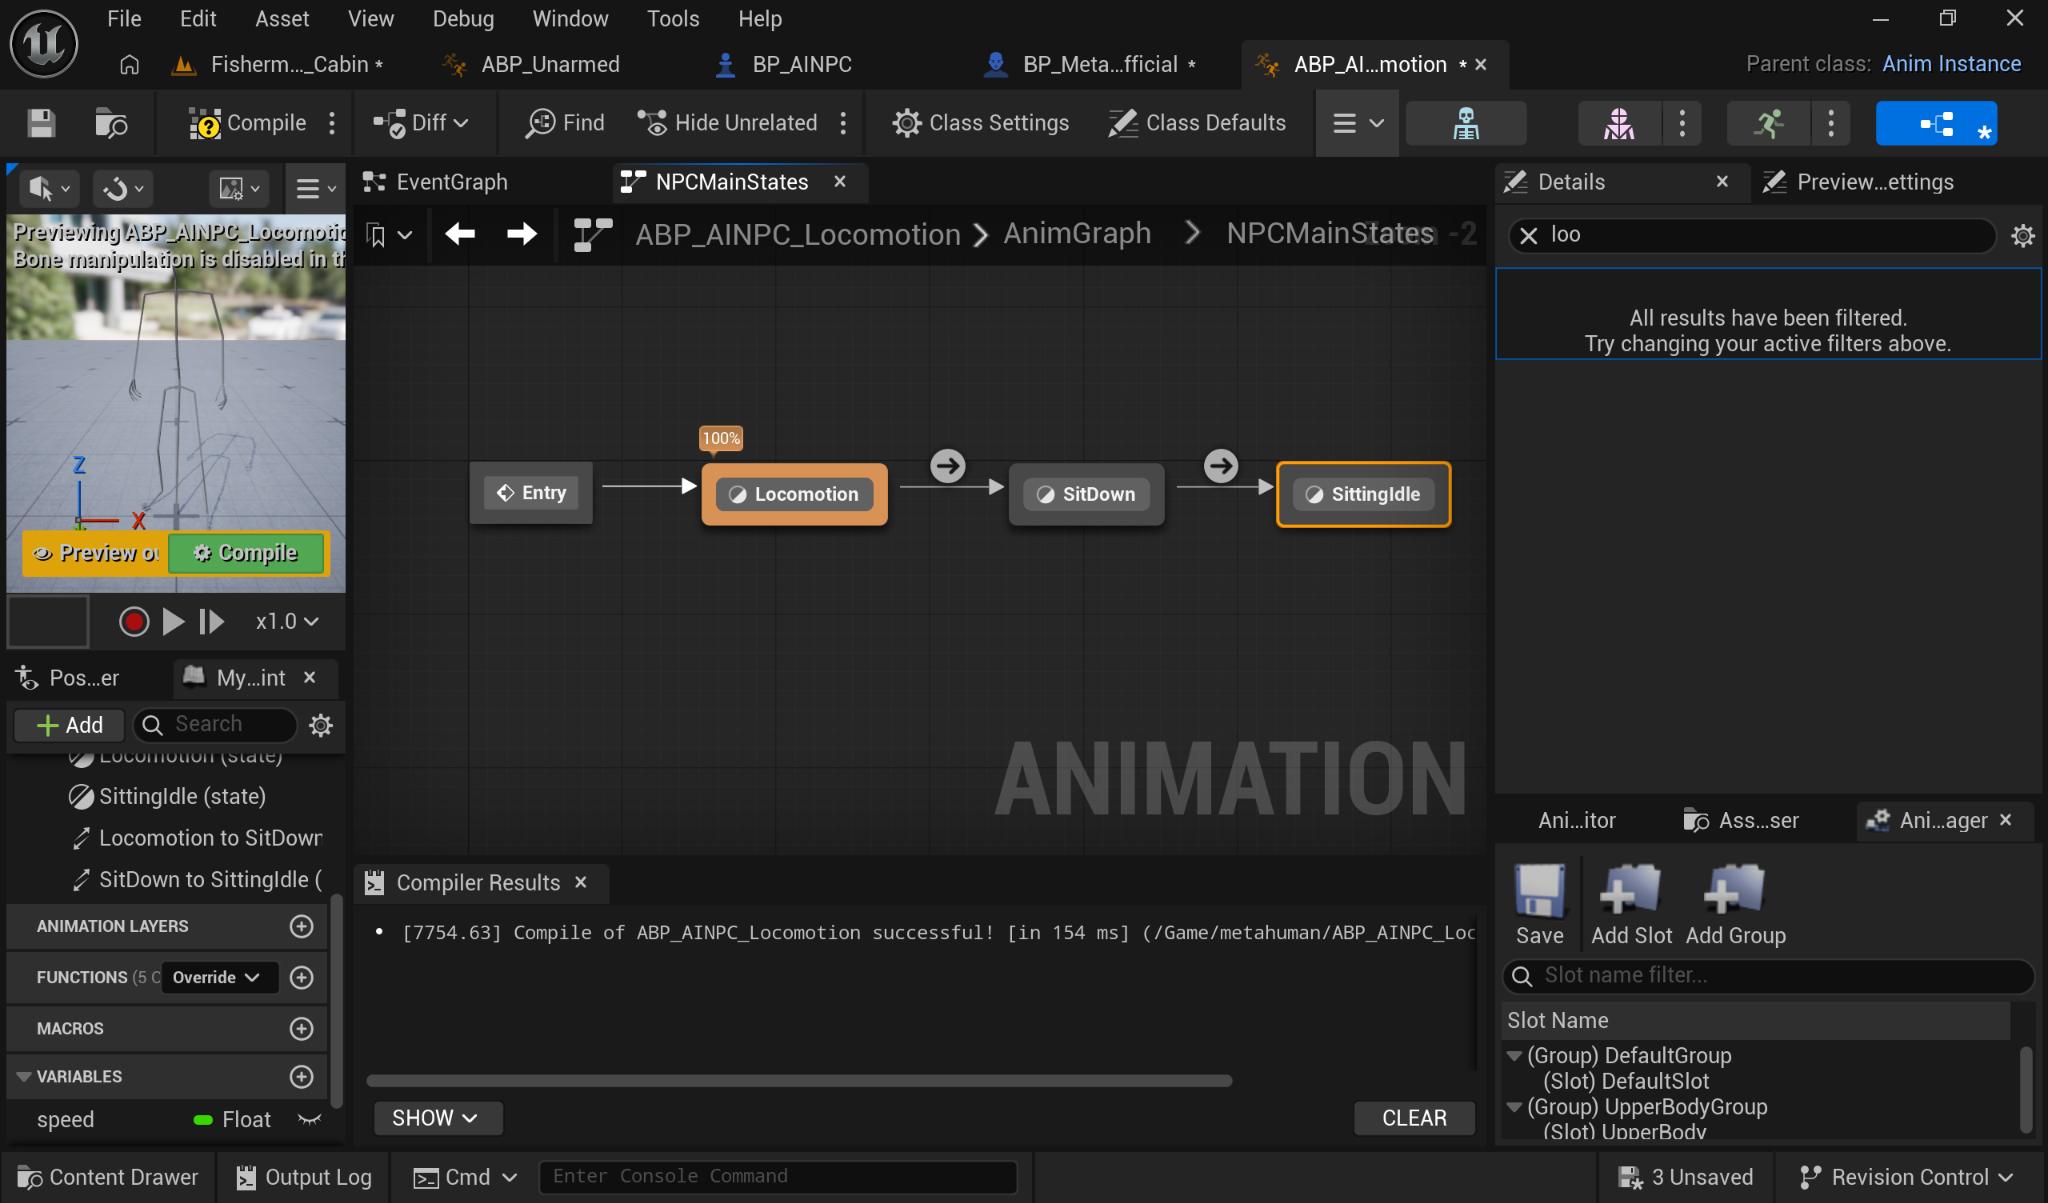
Task: Open Asset Browser tab
Action: point(1741,821)
